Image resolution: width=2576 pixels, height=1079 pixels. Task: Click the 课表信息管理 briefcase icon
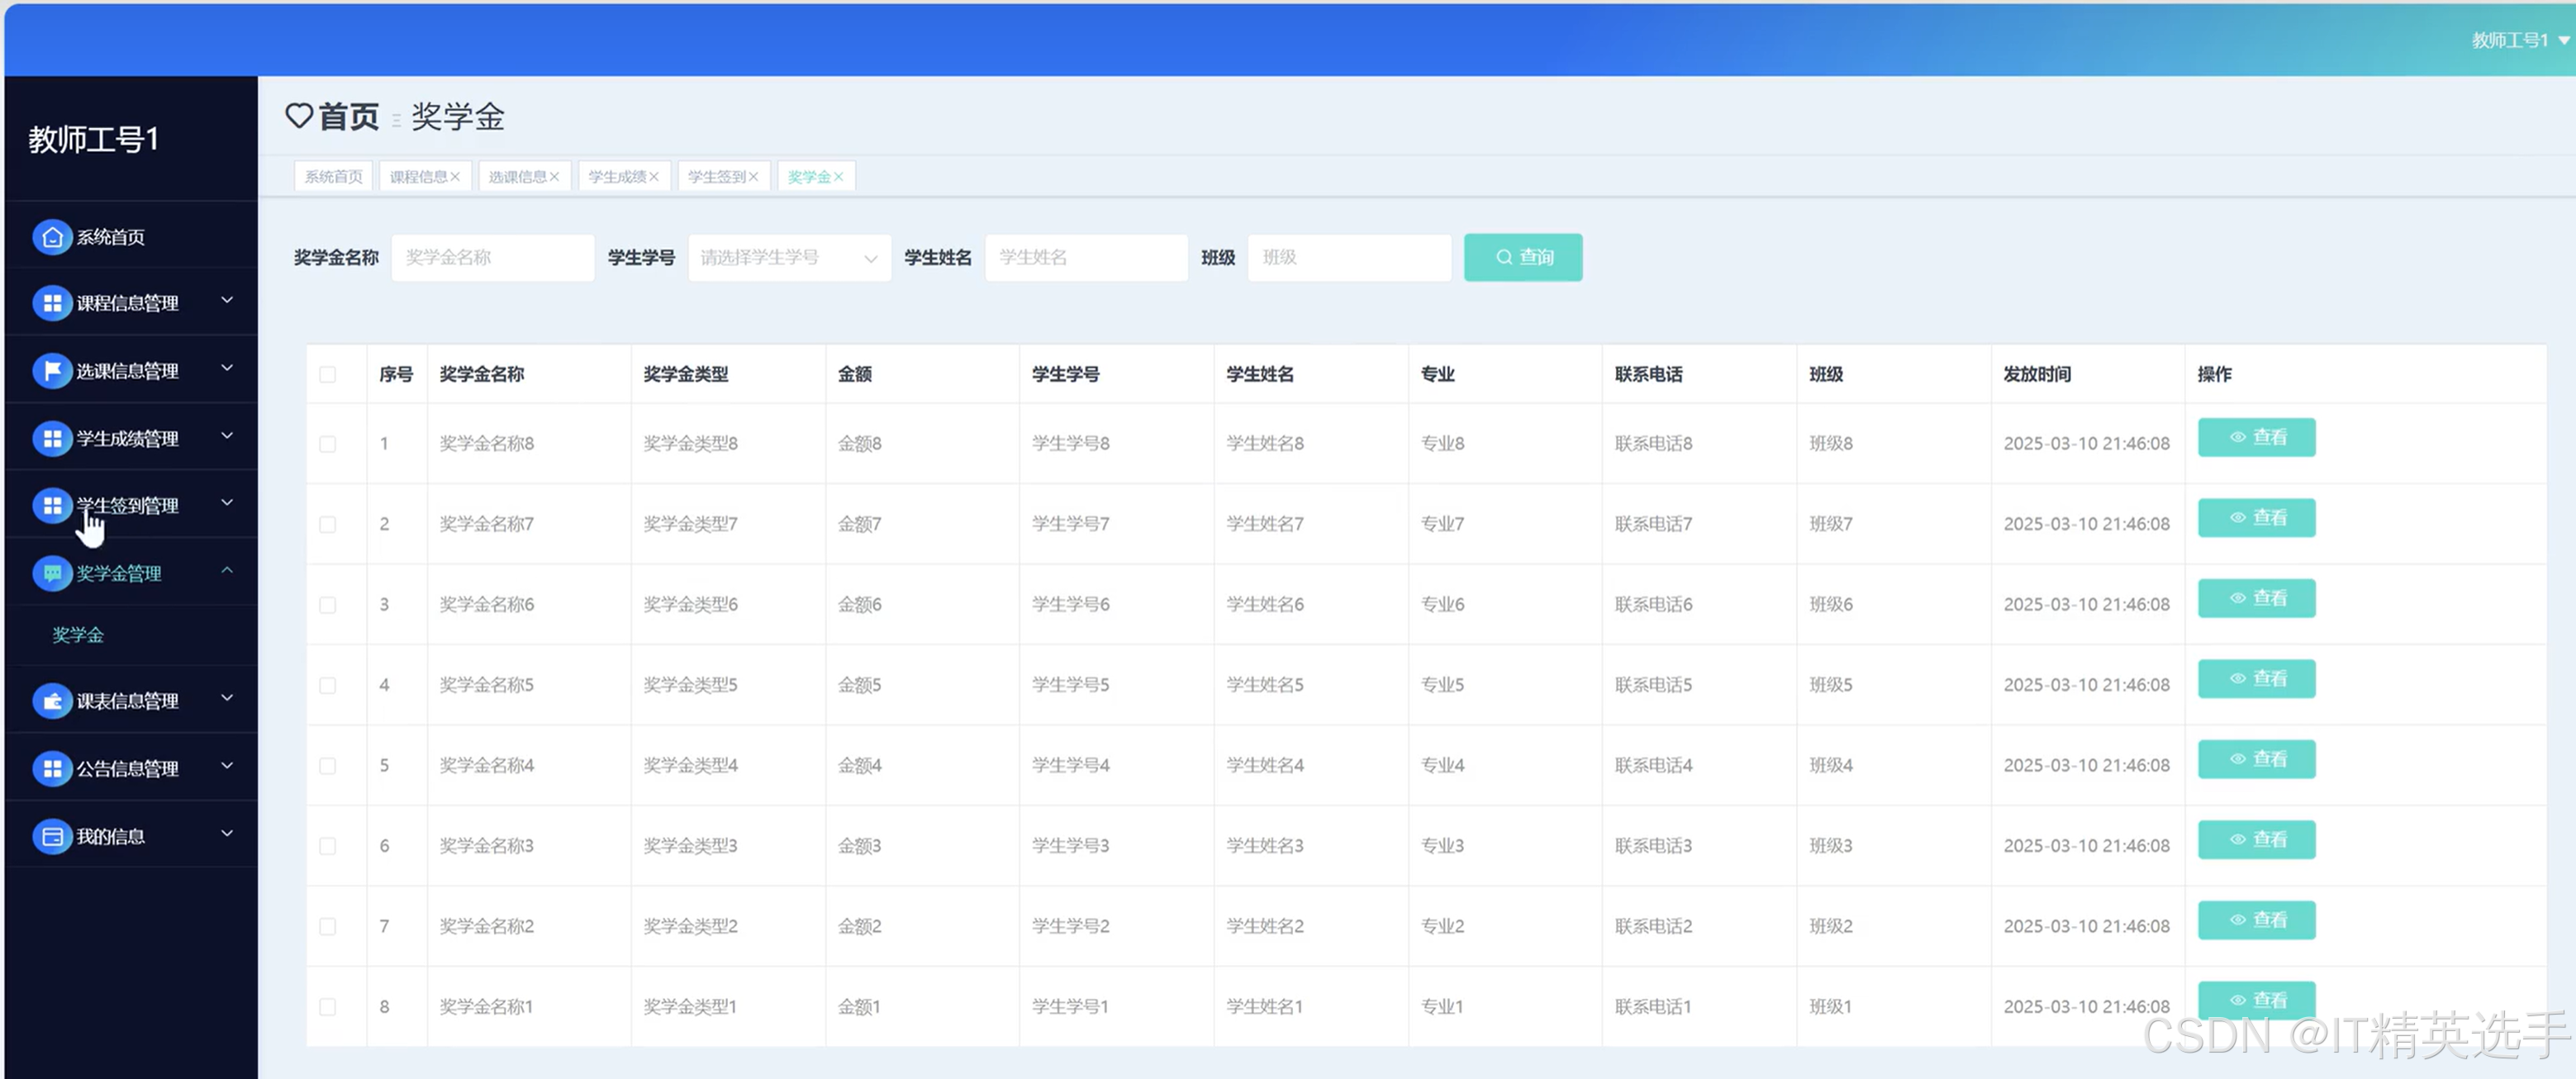(52, 701)
